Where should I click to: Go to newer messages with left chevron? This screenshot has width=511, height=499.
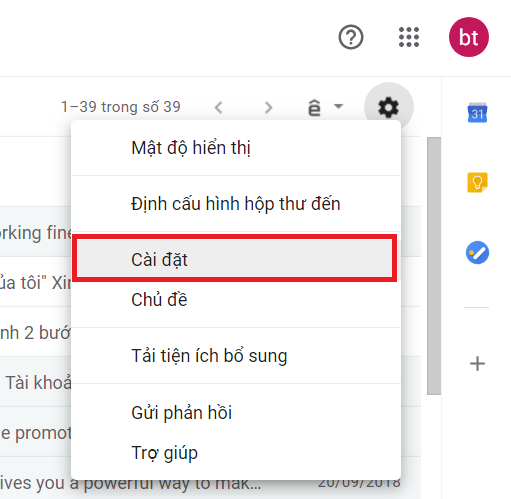(x=219, y=107)
